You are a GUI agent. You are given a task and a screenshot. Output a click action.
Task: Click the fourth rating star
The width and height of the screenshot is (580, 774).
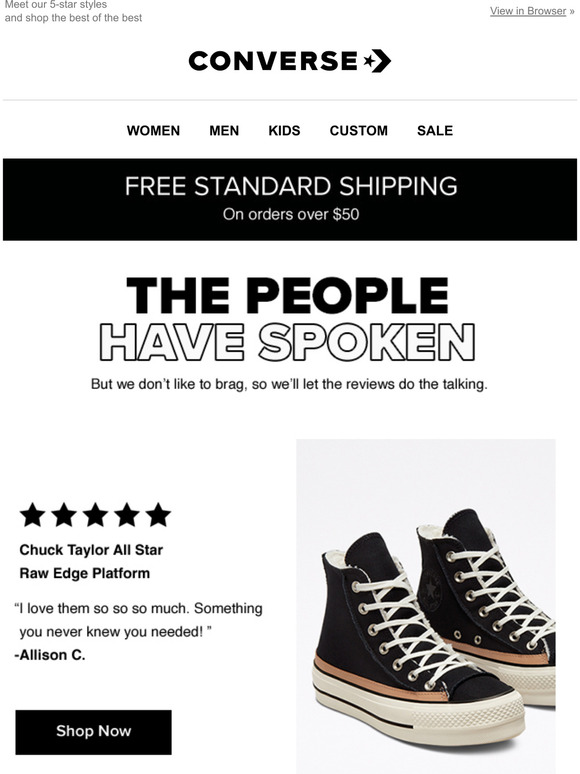tap(127, 515)
